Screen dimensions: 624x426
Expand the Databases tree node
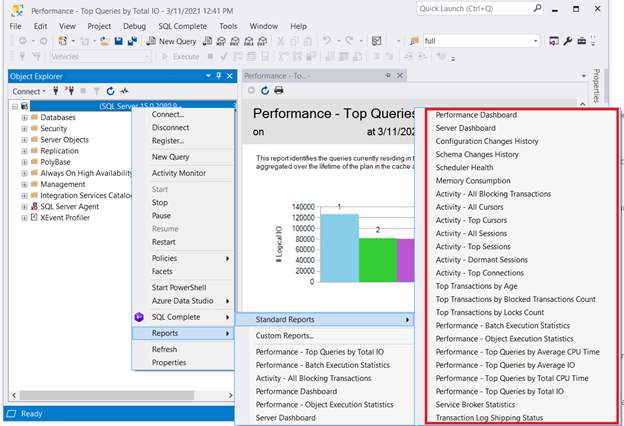[x=24, y=118]
